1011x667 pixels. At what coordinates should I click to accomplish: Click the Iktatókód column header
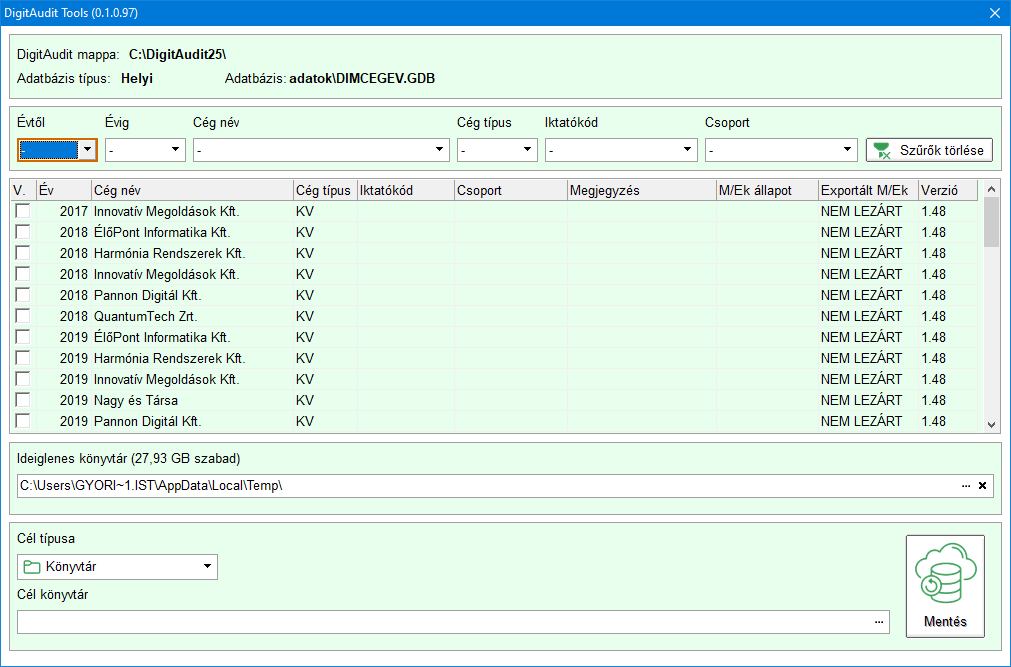point(406,190)
